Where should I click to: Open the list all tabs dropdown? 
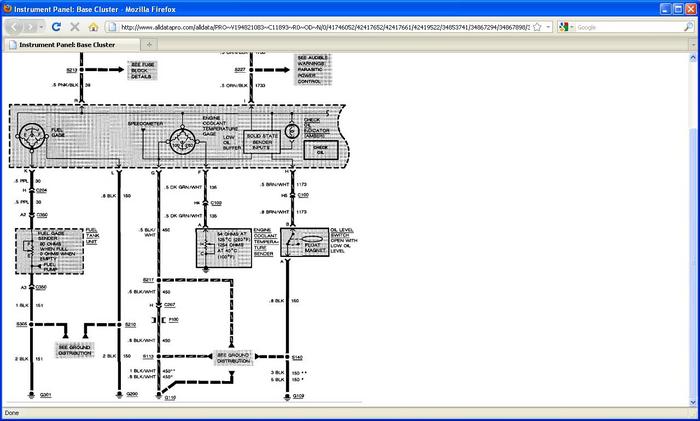pos(693,45)
